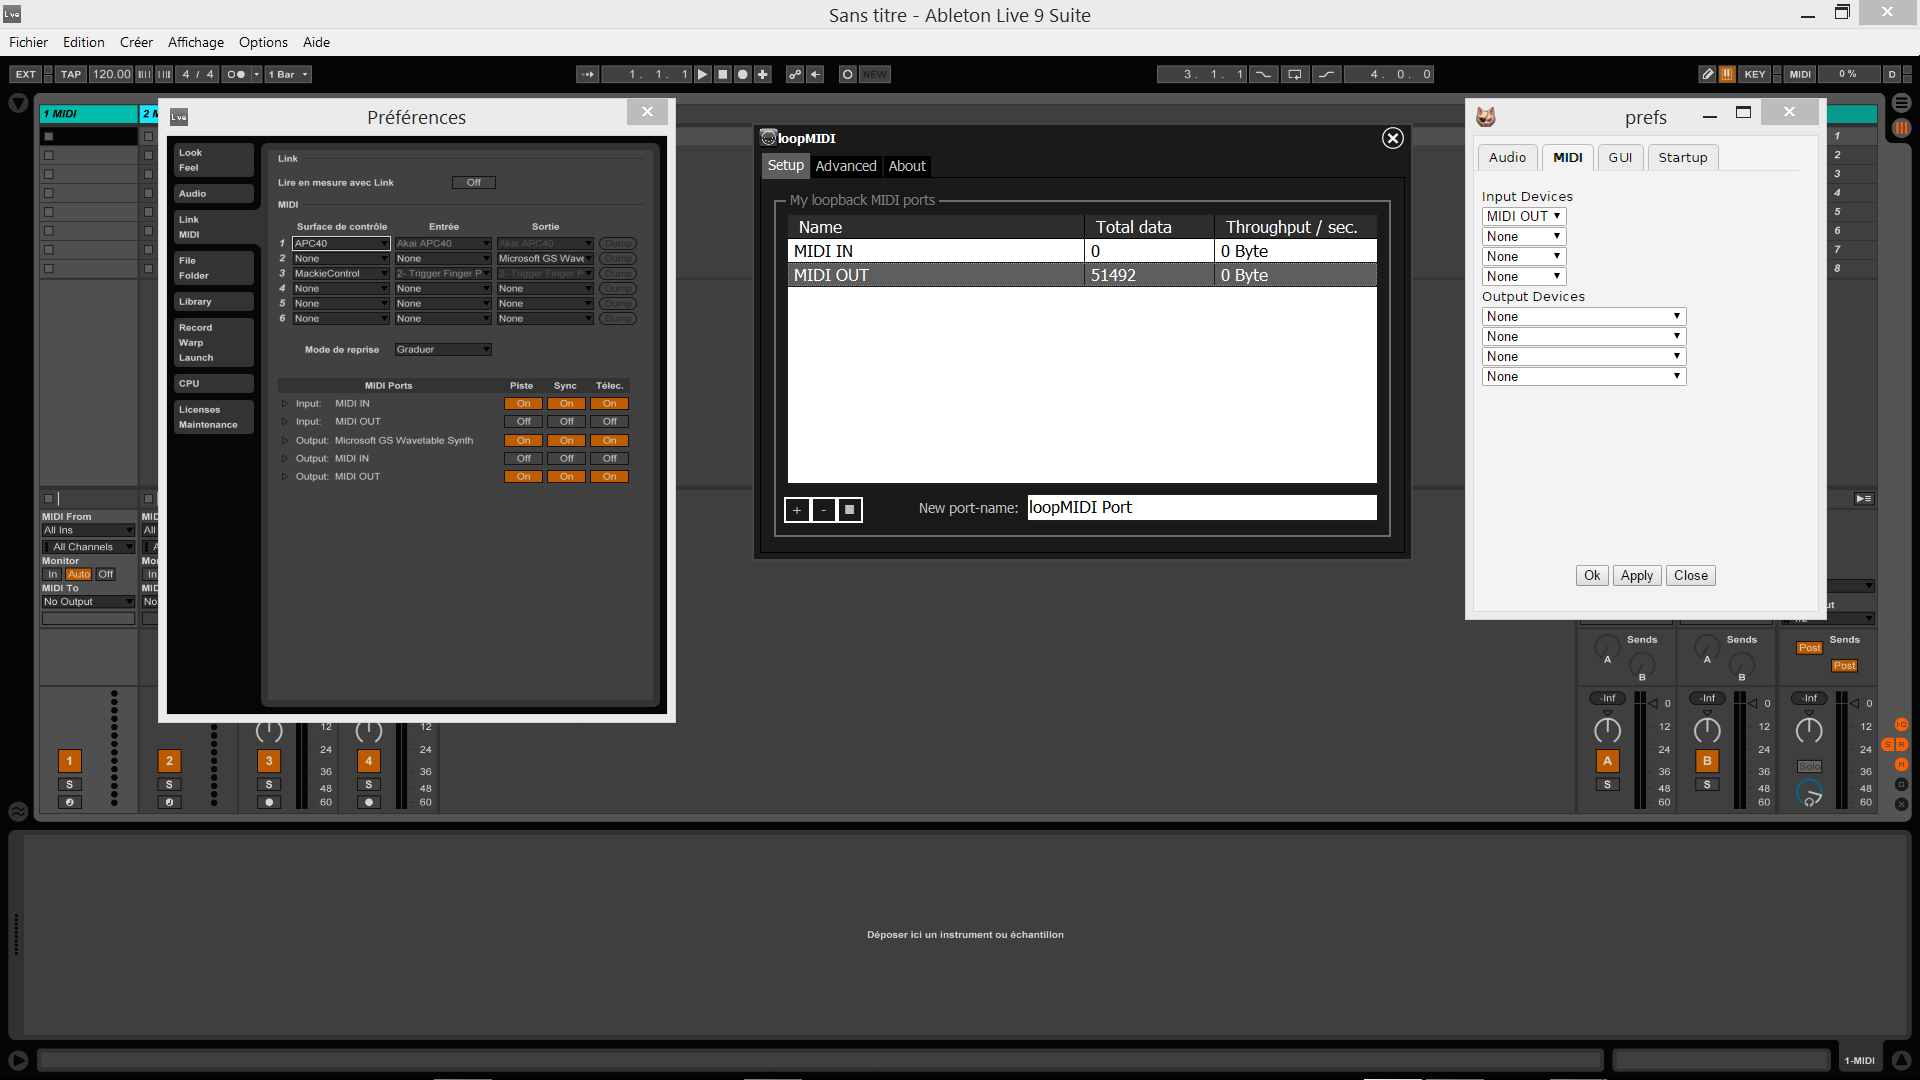
Task: Click the Session Record circle button
Action: pos(847,74)
